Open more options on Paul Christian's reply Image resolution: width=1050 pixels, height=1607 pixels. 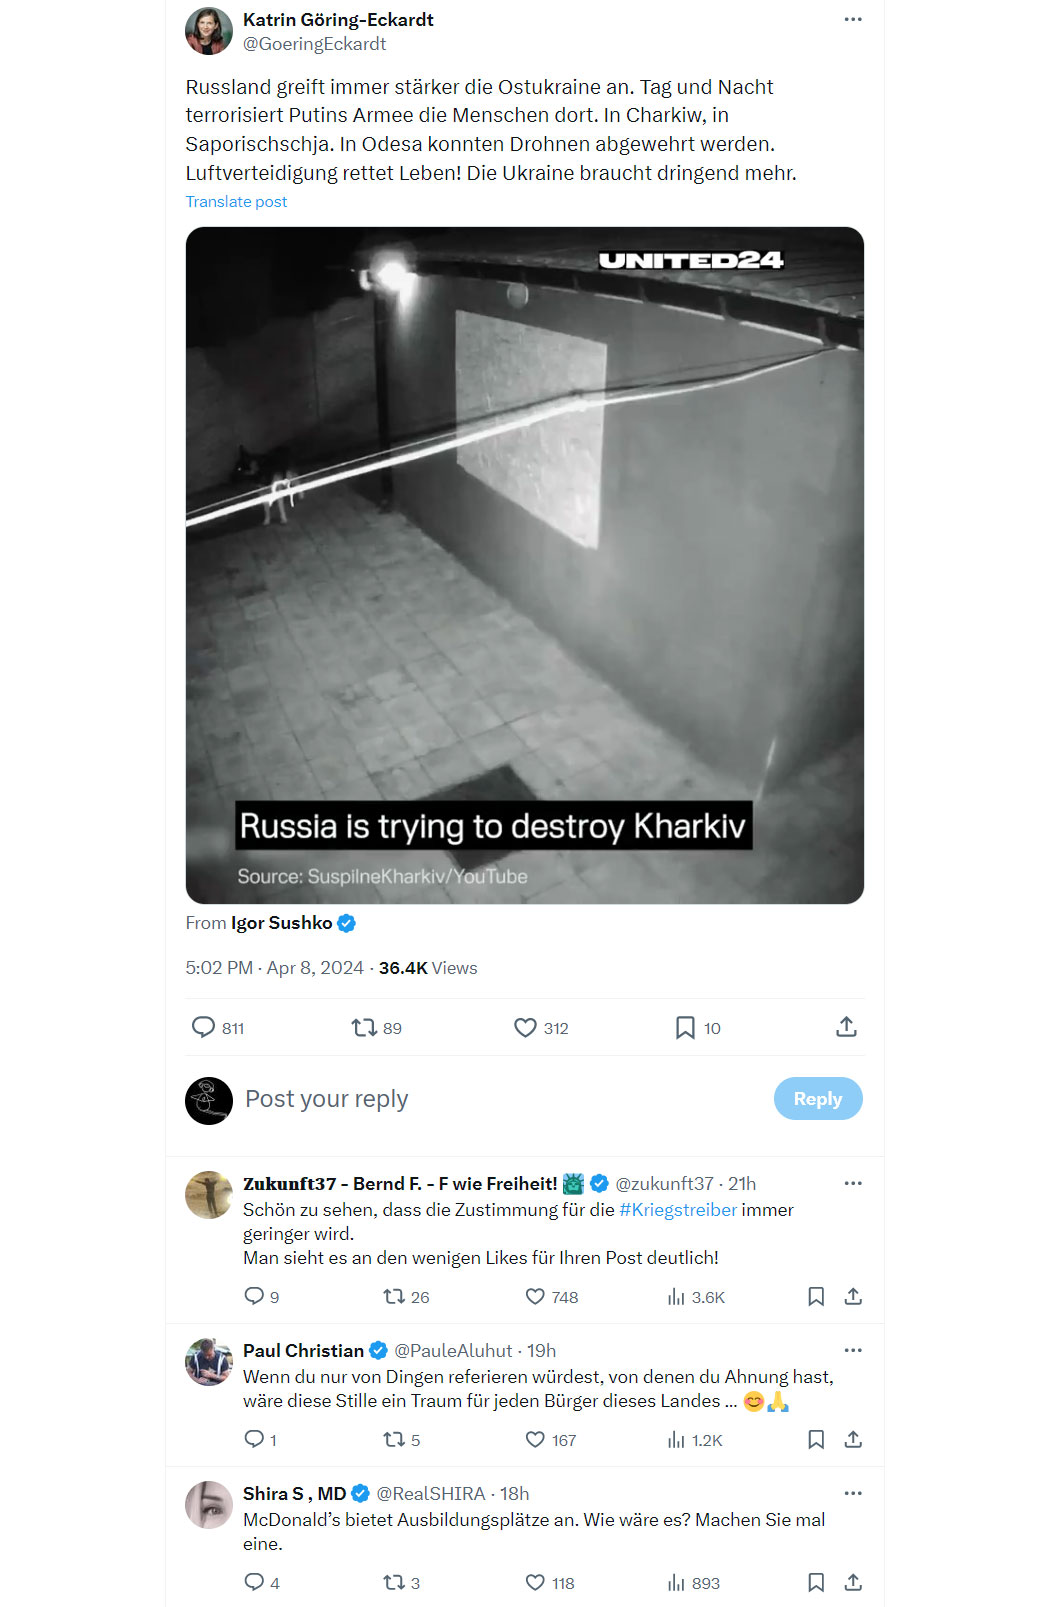[x=853, y=1350]
